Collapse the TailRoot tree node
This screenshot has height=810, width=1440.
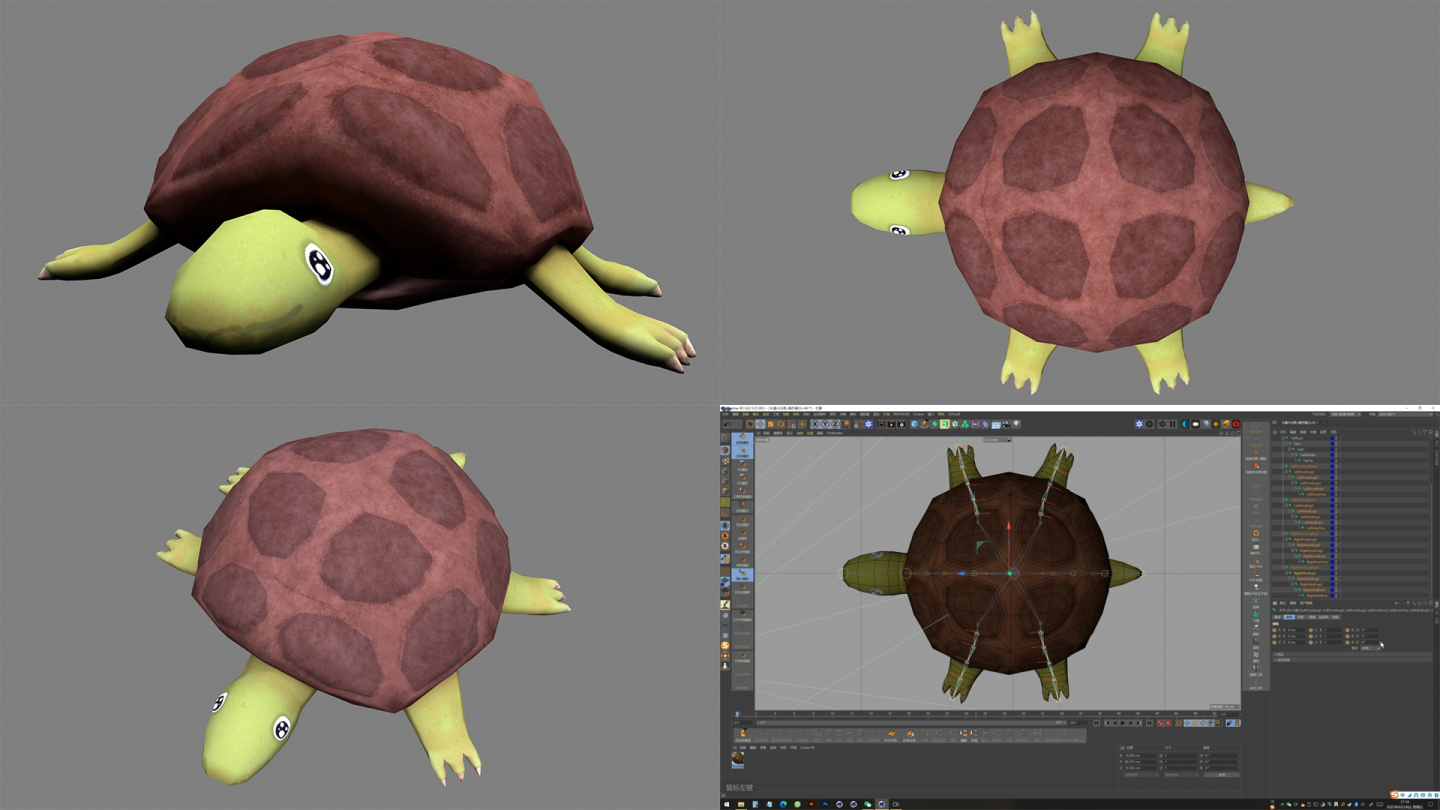point(1283,438)
